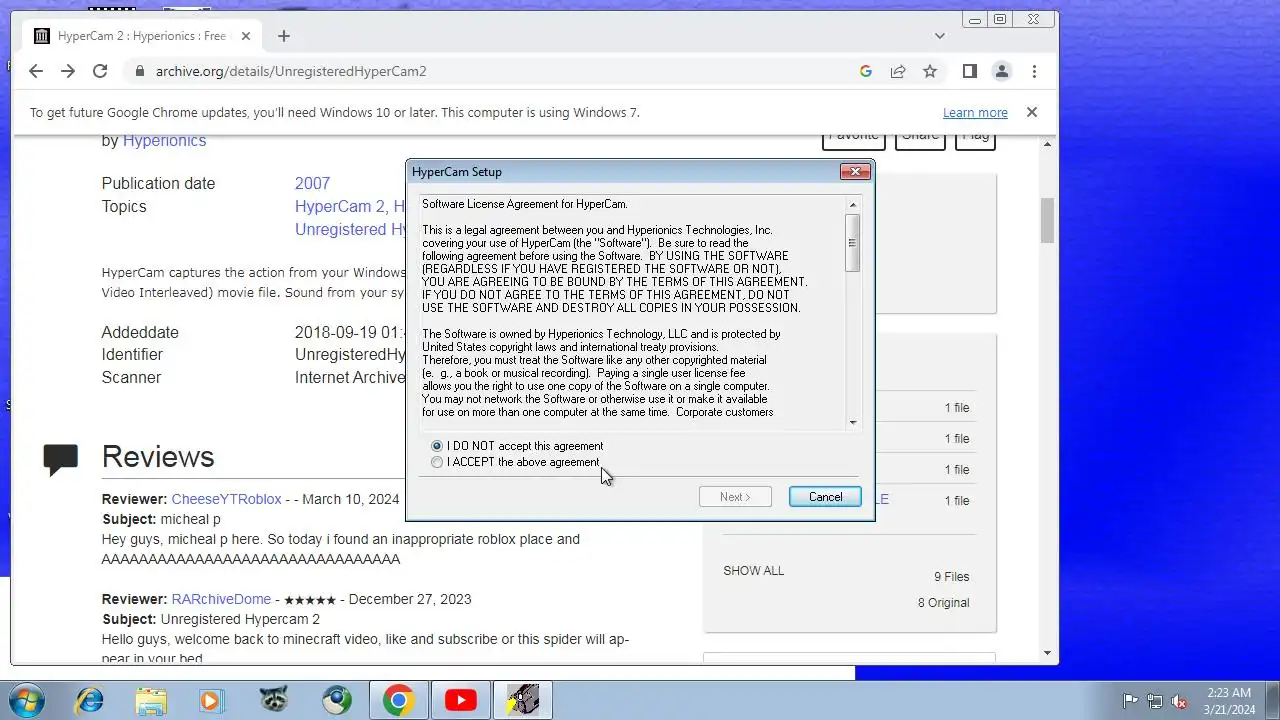Click the page vertical scrollbar thumb
1280x720 pixels.
1047,220
